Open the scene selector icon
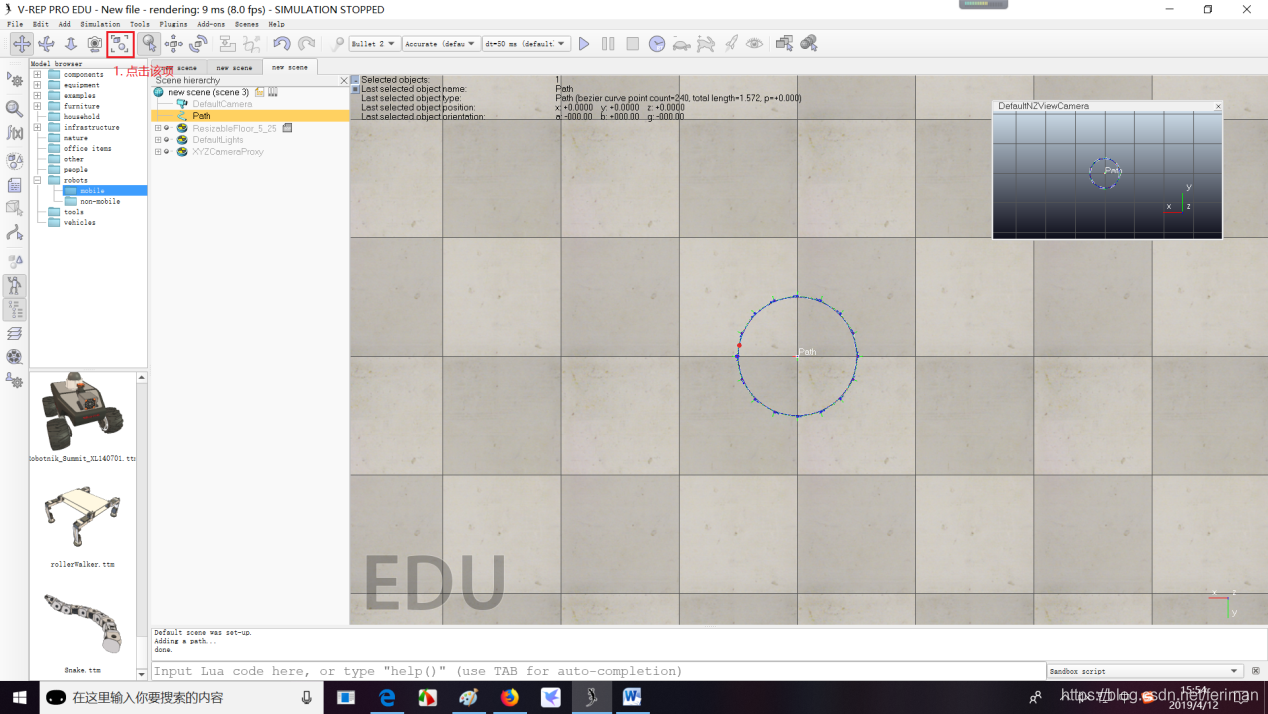The height and width of the screenshot is (714, 1268). (x=809, y=44)
